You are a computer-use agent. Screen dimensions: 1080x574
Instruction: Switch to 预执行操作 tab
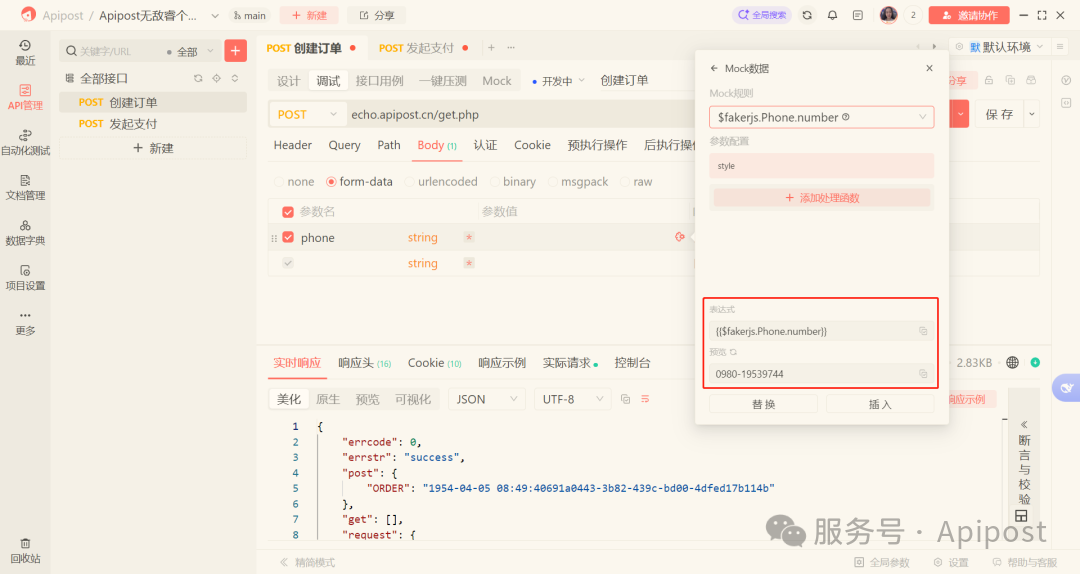tap(597, 145)
